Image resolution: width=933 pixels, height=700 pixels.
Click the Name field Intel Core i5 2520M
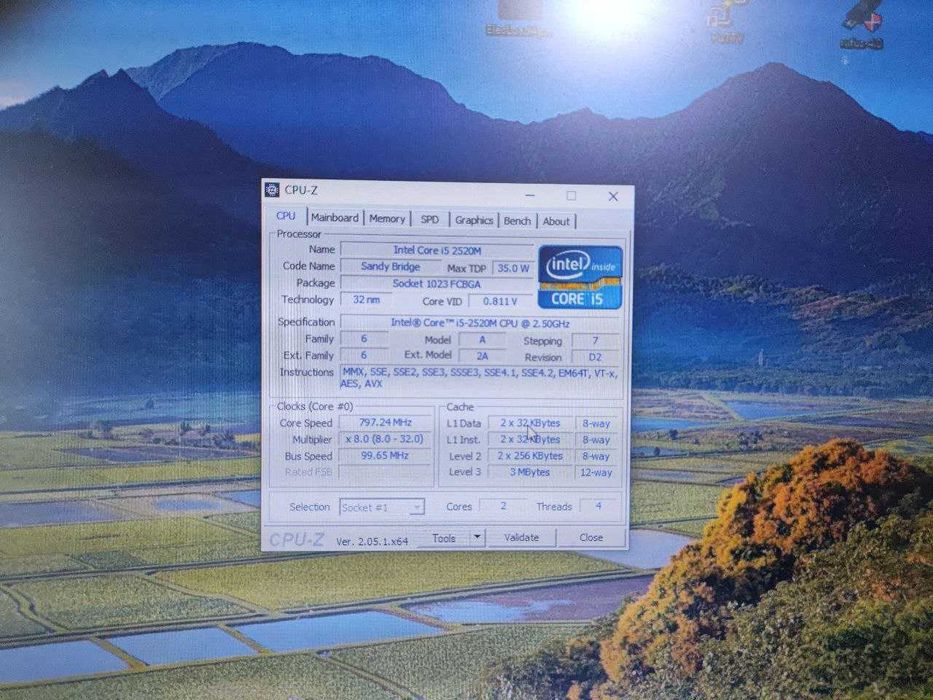(437, 250)
